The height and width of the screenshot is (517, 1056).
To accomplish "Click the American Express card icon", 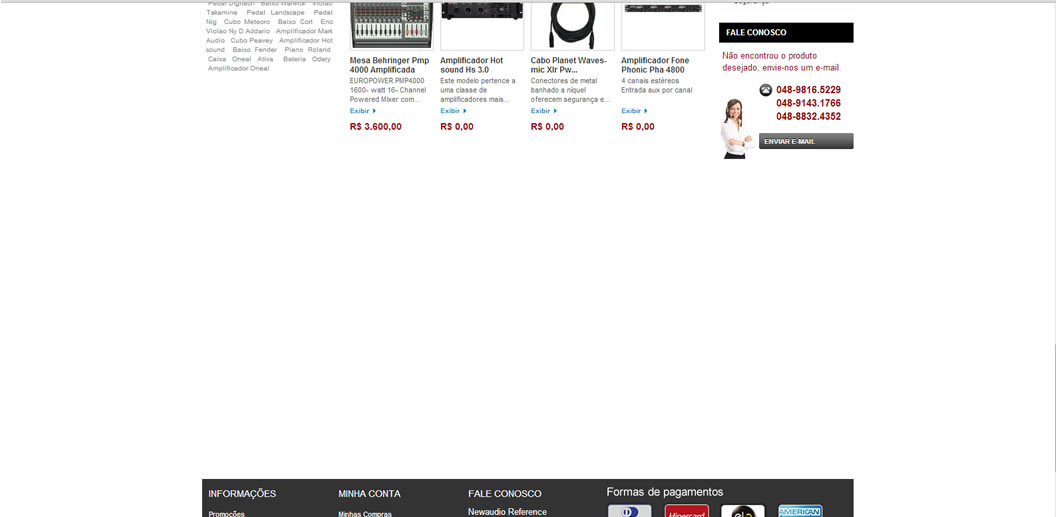I will coord(800,511).
